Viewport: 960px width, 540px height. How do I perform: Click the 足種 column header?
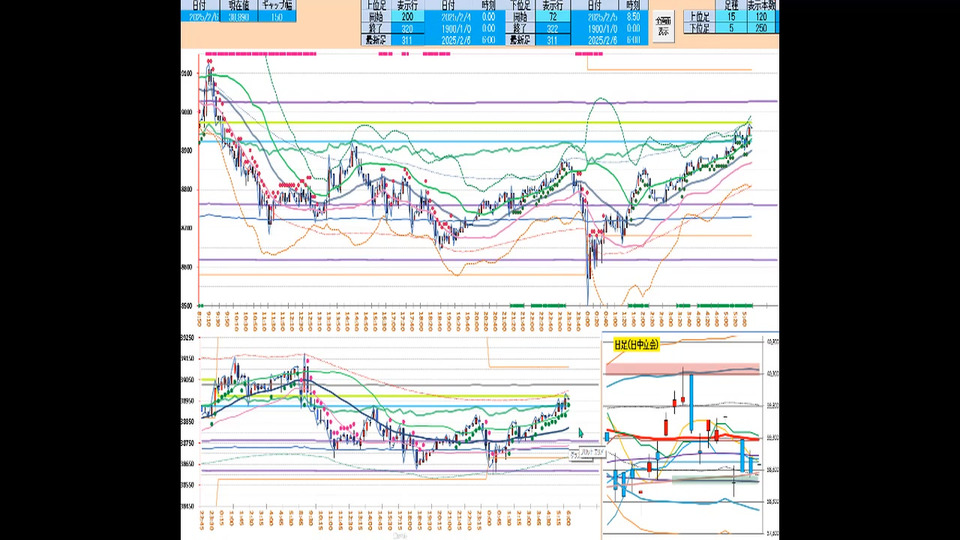point(731,6)
